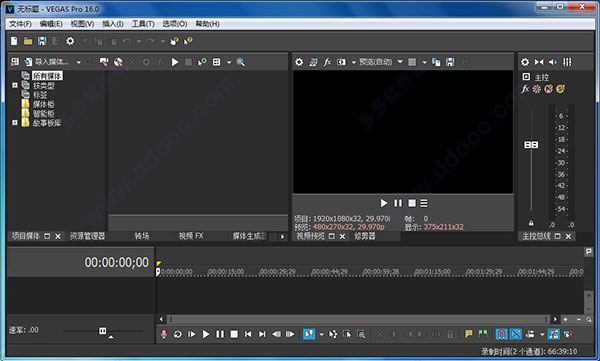600x361 pixels.
Task: Click the timeline record microphone button
Action: coord(164,334)
